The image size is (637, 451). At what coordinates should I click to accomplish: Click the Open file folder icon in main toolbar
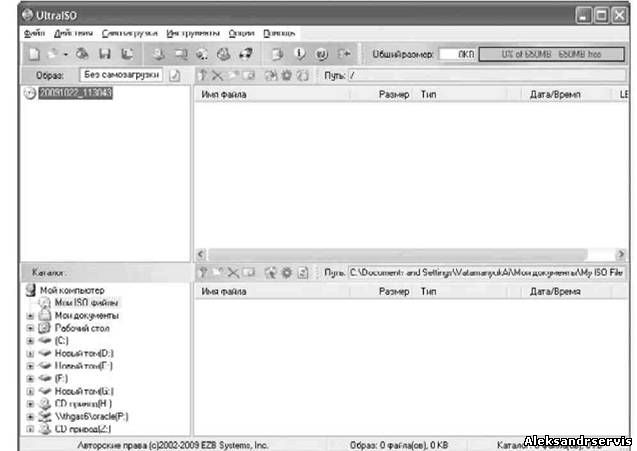(53, 54)
